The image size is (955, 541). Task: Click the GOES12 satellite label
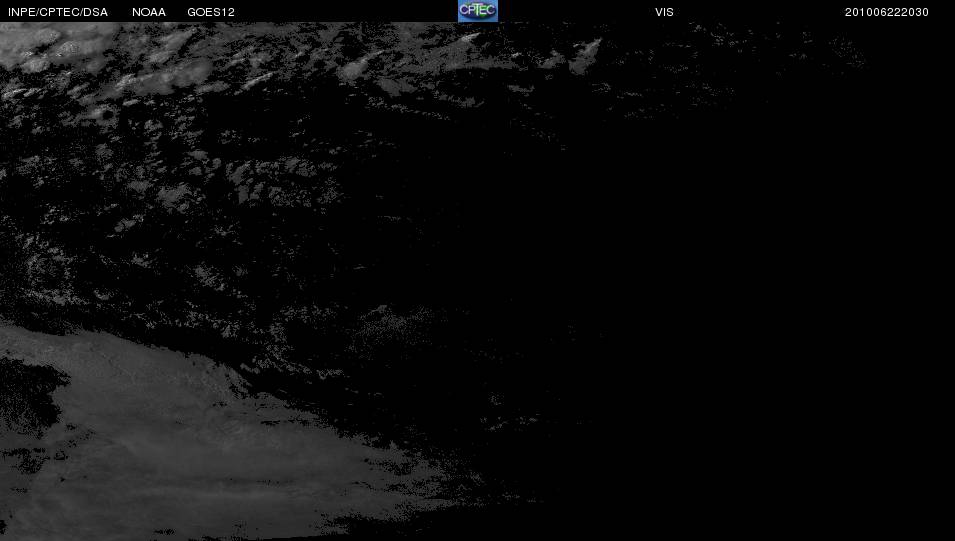pos(211,12)
